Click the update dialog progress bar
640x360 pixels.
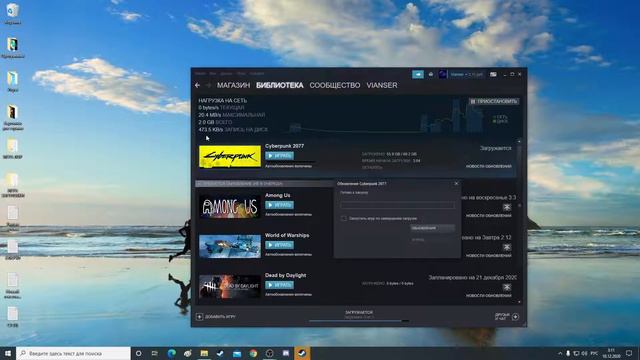(x=398, y=205)
